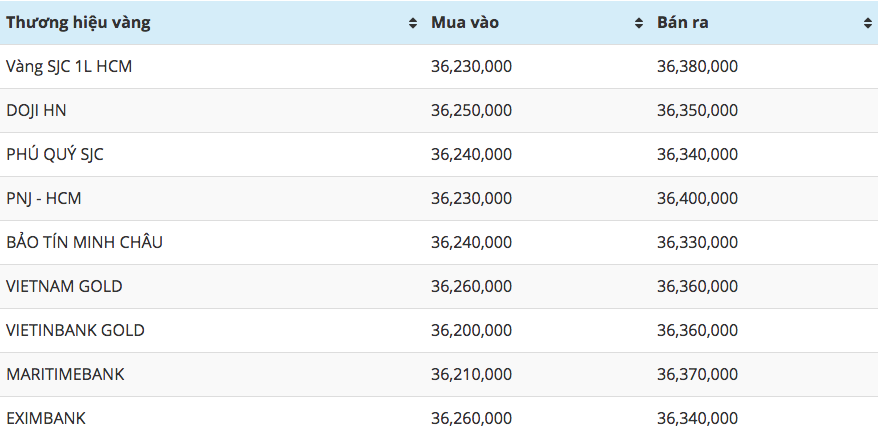This screenshot has width=885, height=432.
Task: Select the DOJI HN row
Action: pyautogui.click(x=439, y=111)
